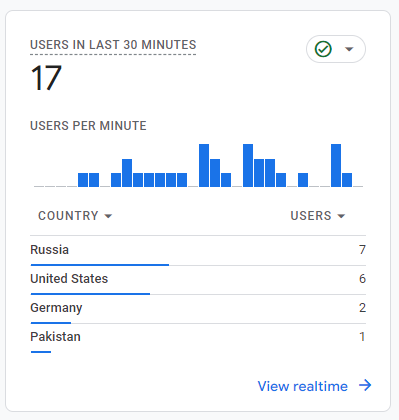Open the data quality dropdown arrow
Viewport: 399px width, 420px height.
click(x=349, y=49)
